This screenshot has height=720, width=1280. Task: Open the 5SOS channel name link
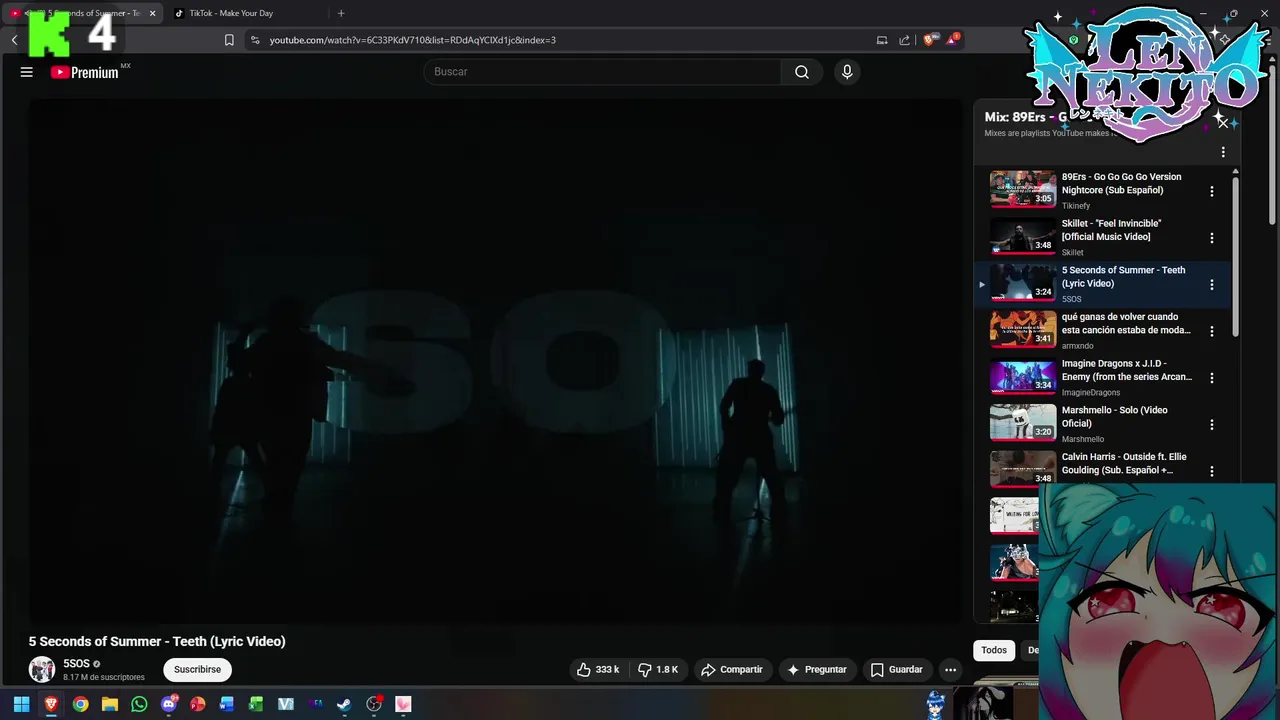pos(77,663)
